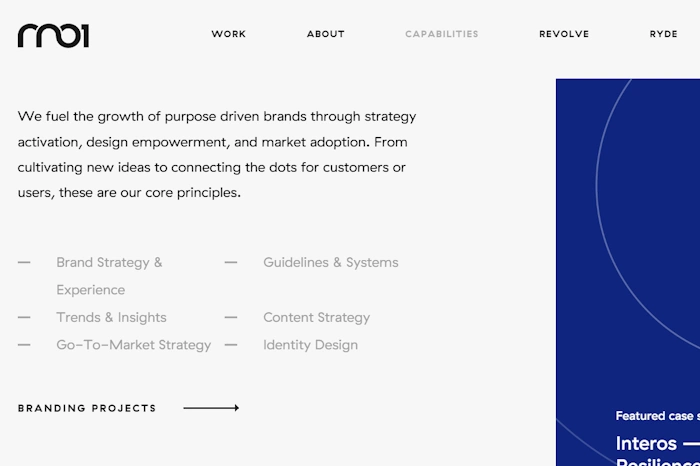Select Go-To-Market Strategy item
The width and height of the screenshot is (700, 466).
pyautogui.click(x=133, y=345)
